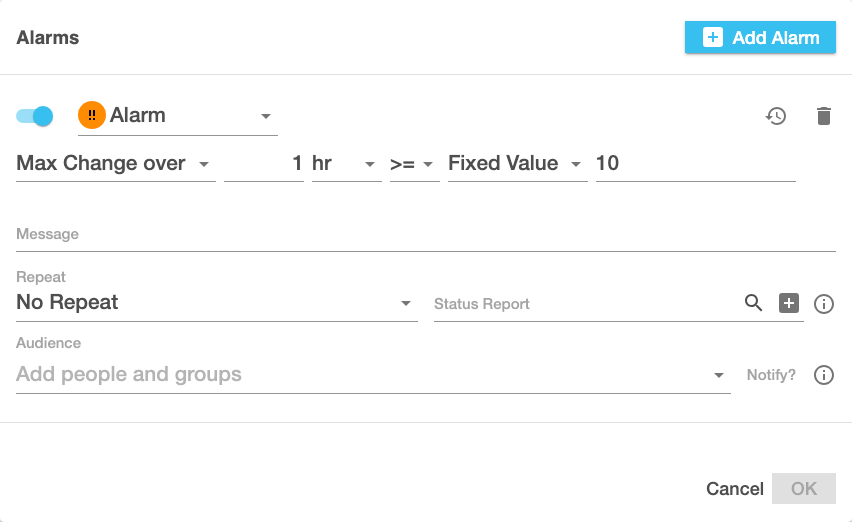Image resolution: width=852 pixels, height=522 pixels.
Task: Click into the Message text field
Action: [x=425, y=234]
